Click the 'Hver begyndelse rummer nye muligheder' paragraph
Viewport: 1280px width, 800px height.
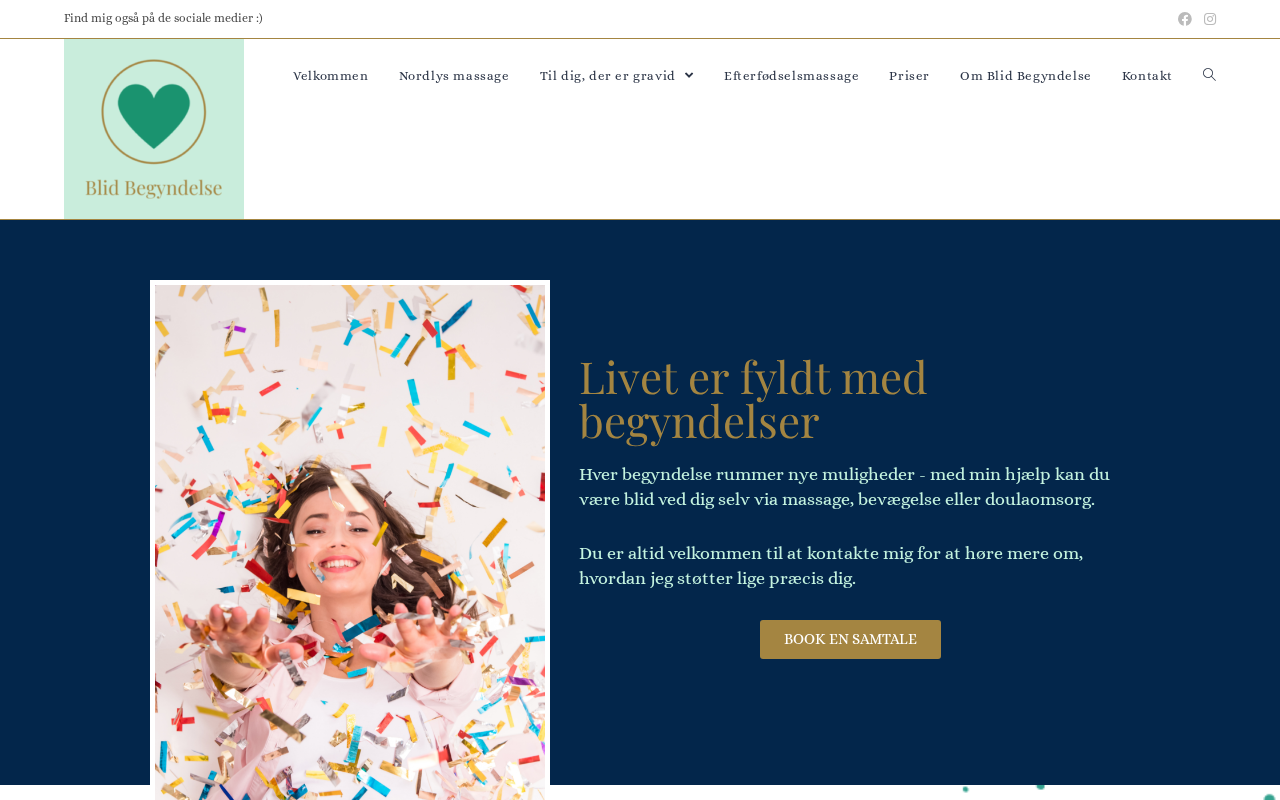(844, 487)
